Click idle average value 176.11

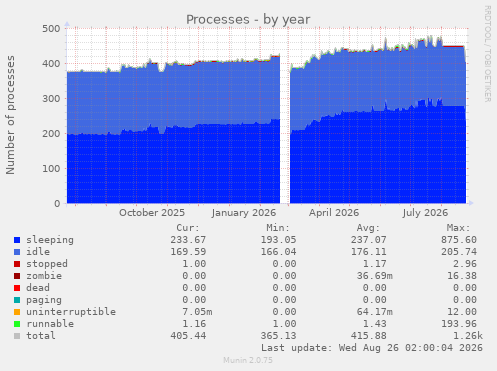tap(368, 252)
